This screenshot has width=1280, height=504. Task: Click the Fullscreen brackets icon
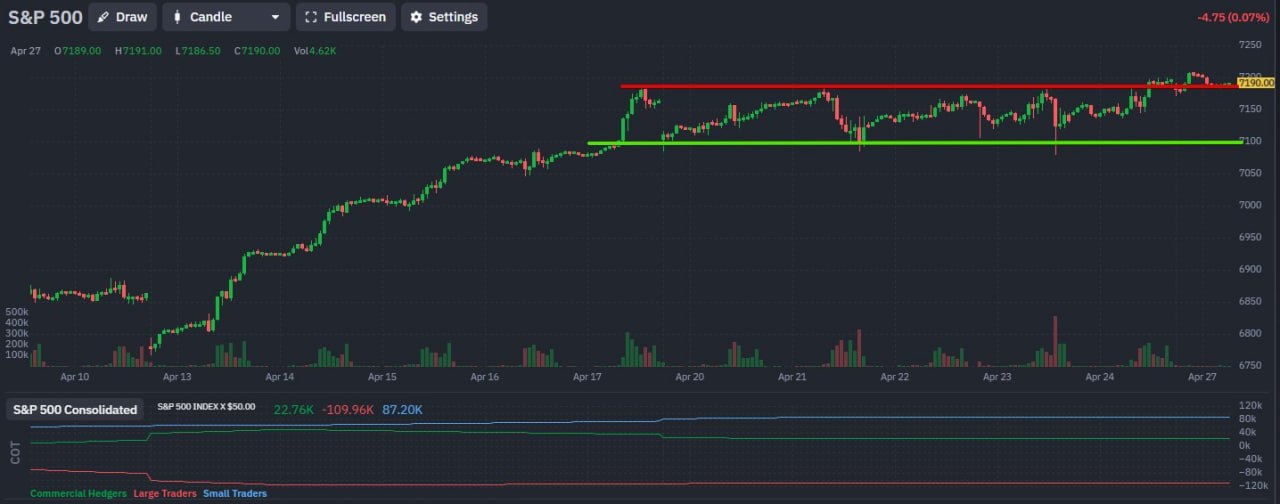click(x=310, y=17)
